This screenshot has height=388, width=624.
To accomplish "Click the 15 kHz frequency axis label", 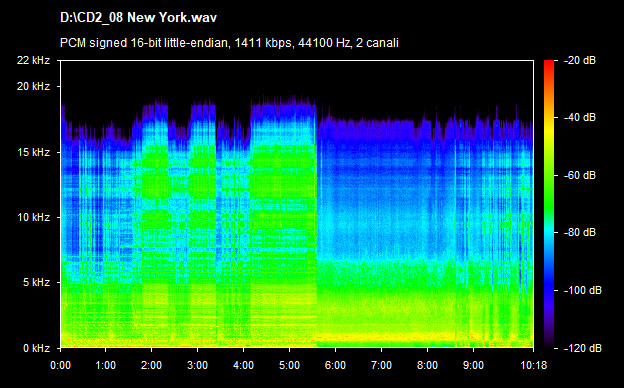I will [33, 152].
